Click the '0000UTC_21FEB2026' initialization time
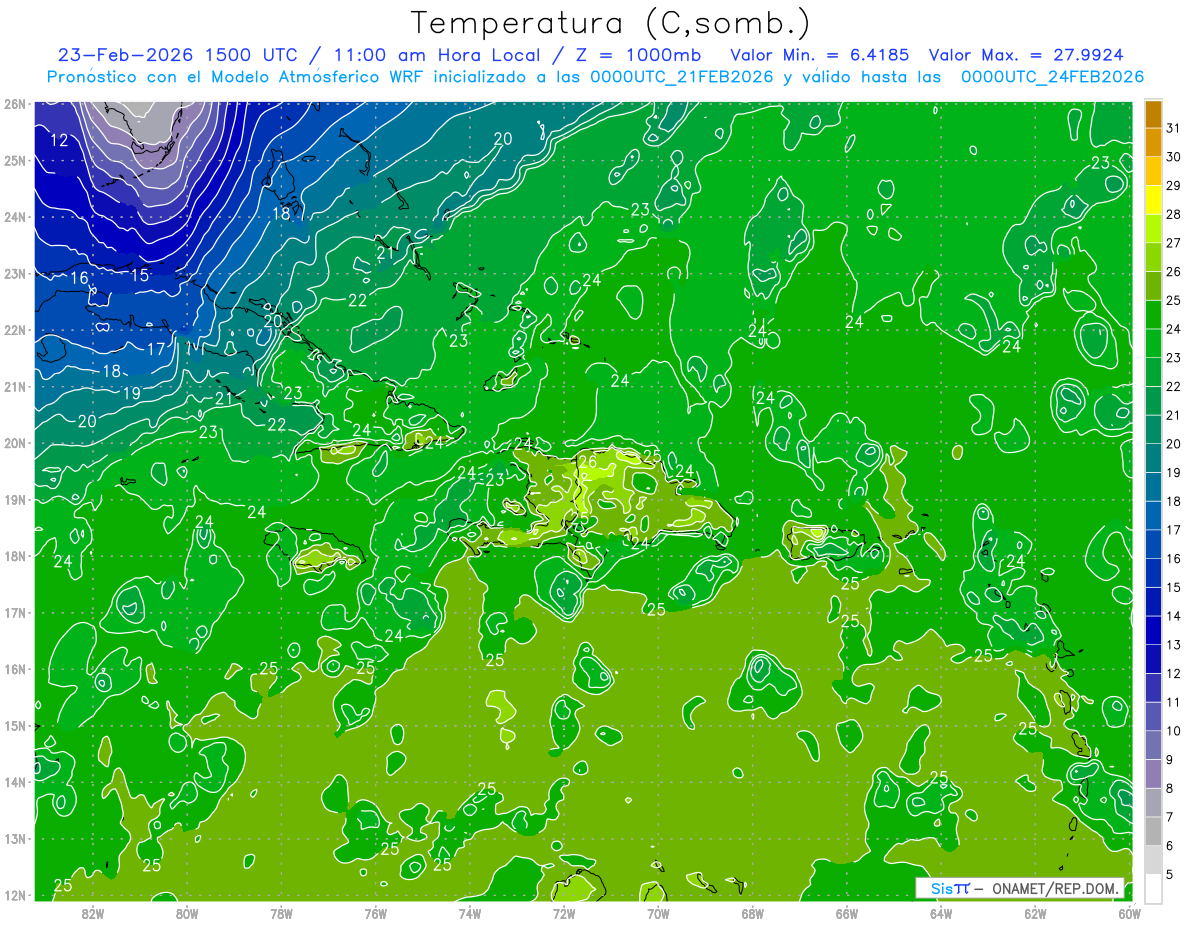Screen dimensions: 1200x927 pos(682,77)
